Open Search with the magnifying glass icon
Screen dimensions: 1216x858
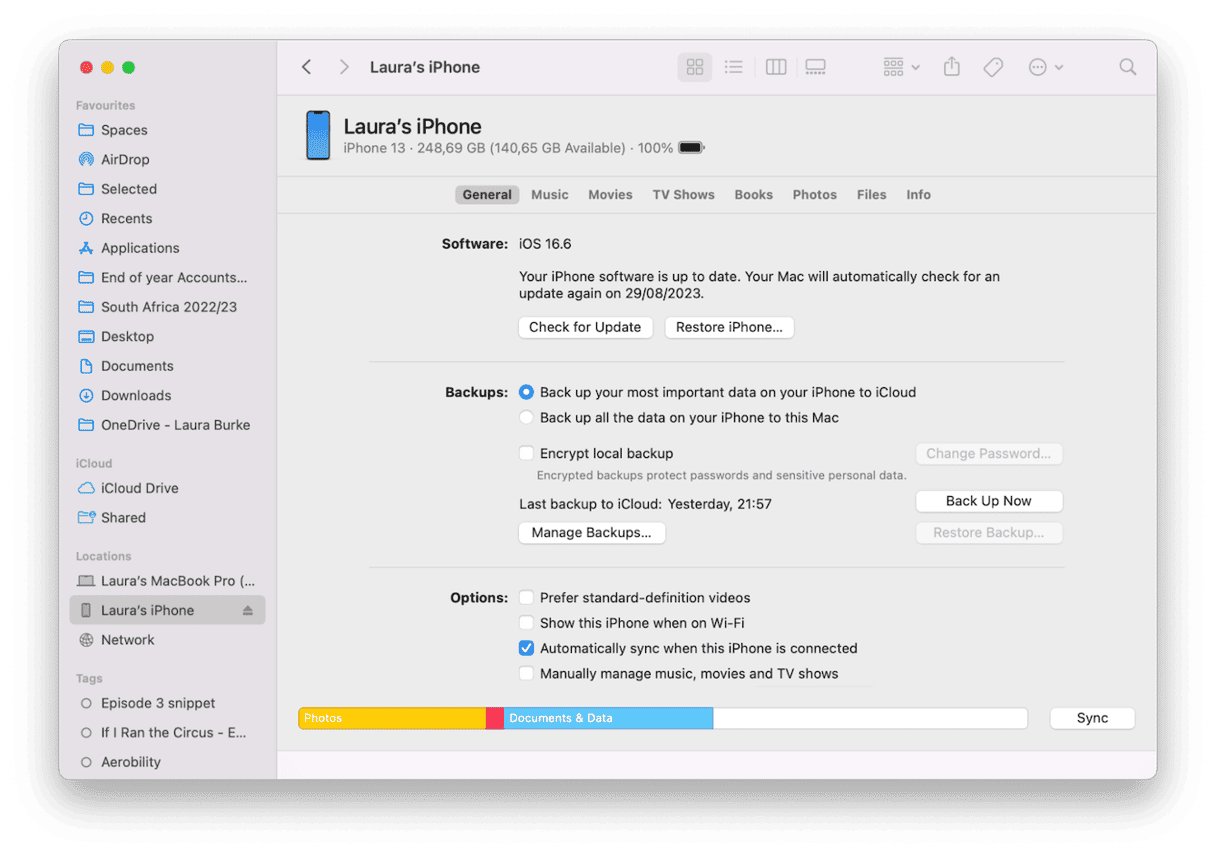tap(1127, 66)
